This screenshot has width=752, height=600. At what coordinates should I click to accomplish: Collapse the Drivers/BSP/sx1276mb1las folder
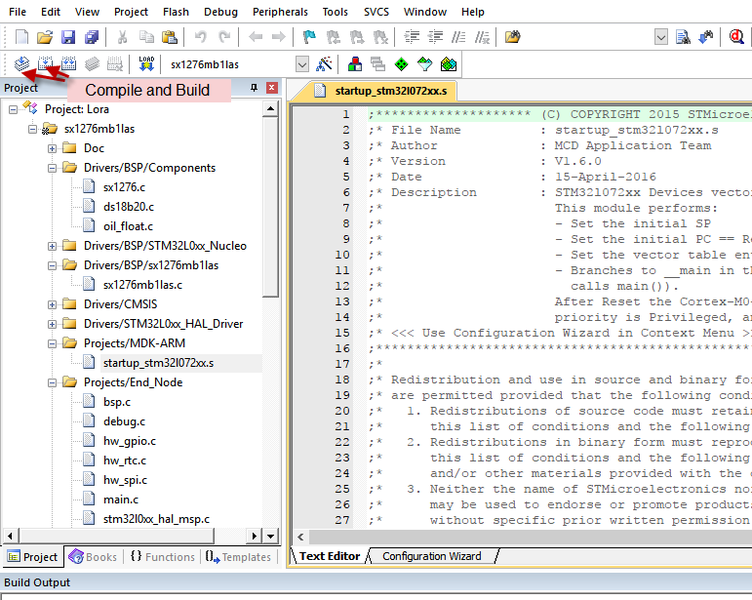coord(52,266)
